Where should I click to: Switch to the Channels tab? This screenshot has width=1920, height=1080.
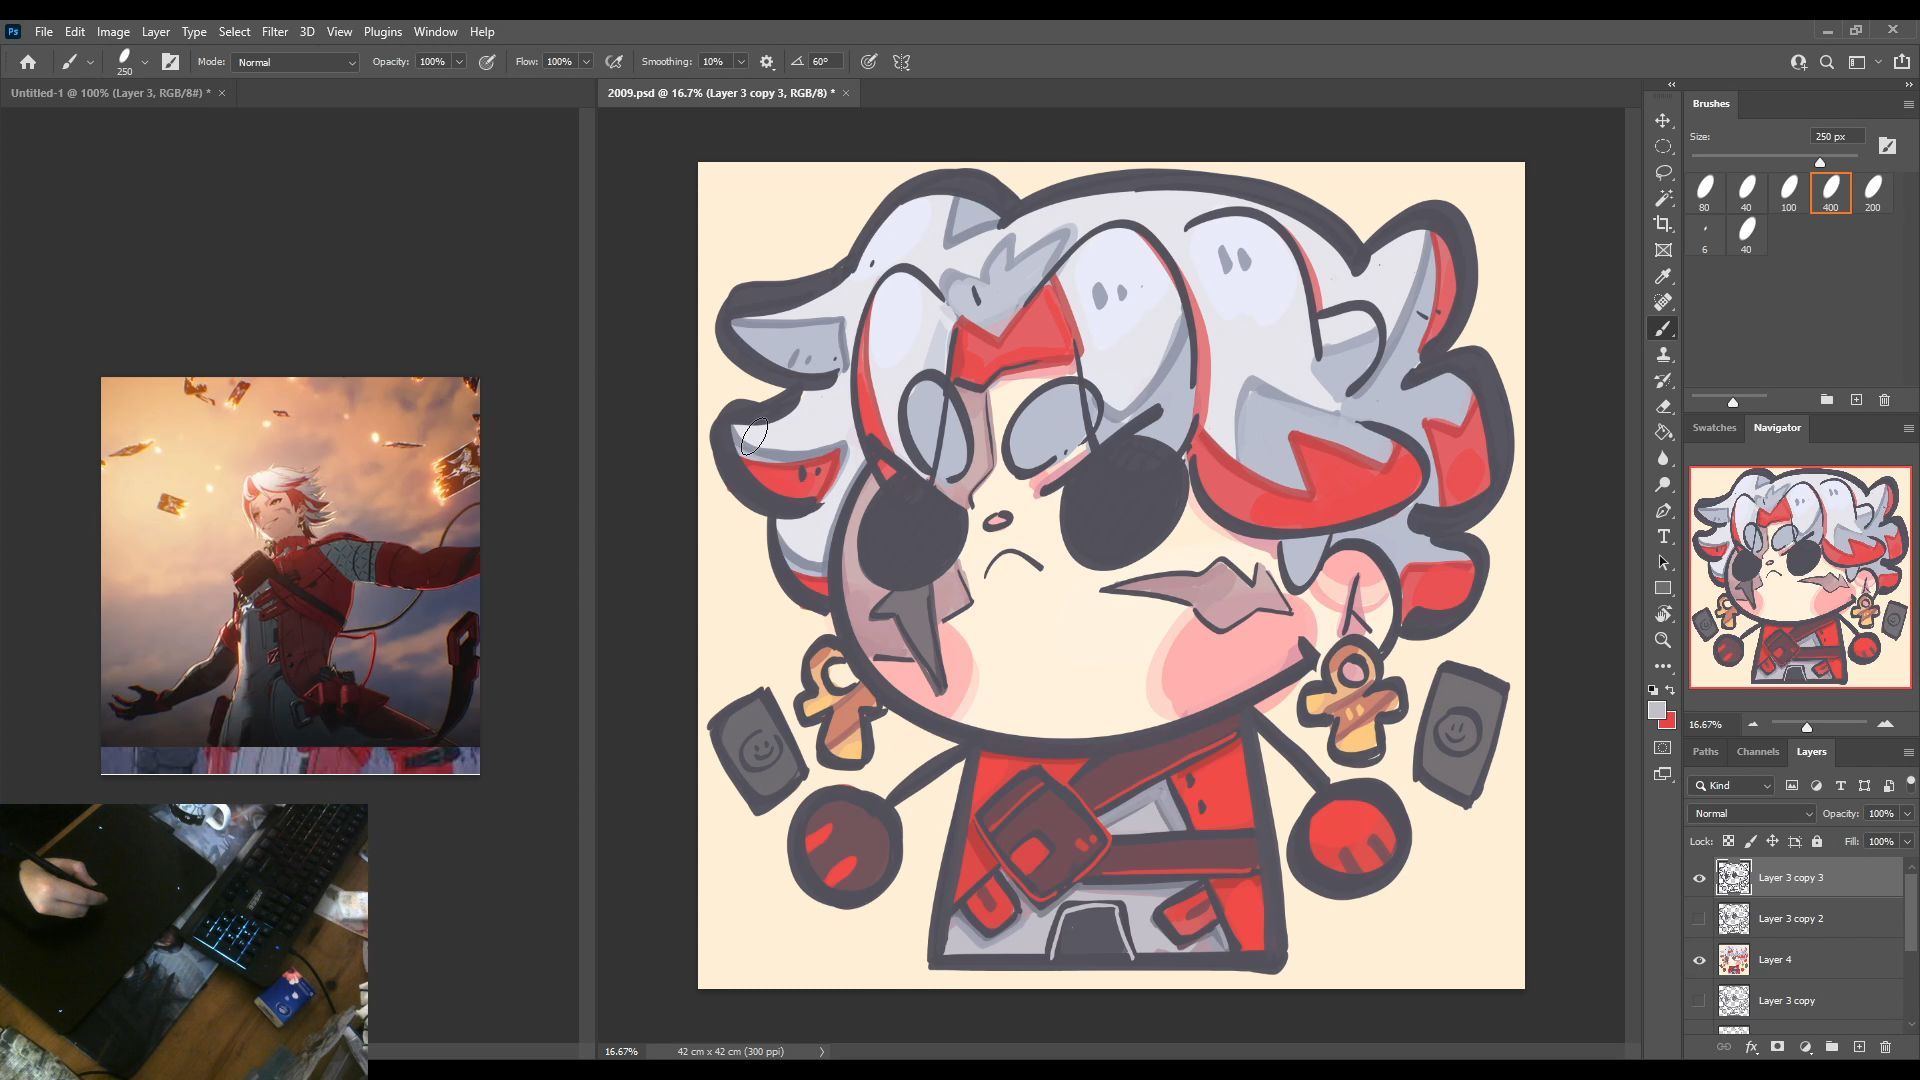pyautogui.click(x=1757, y=751)
